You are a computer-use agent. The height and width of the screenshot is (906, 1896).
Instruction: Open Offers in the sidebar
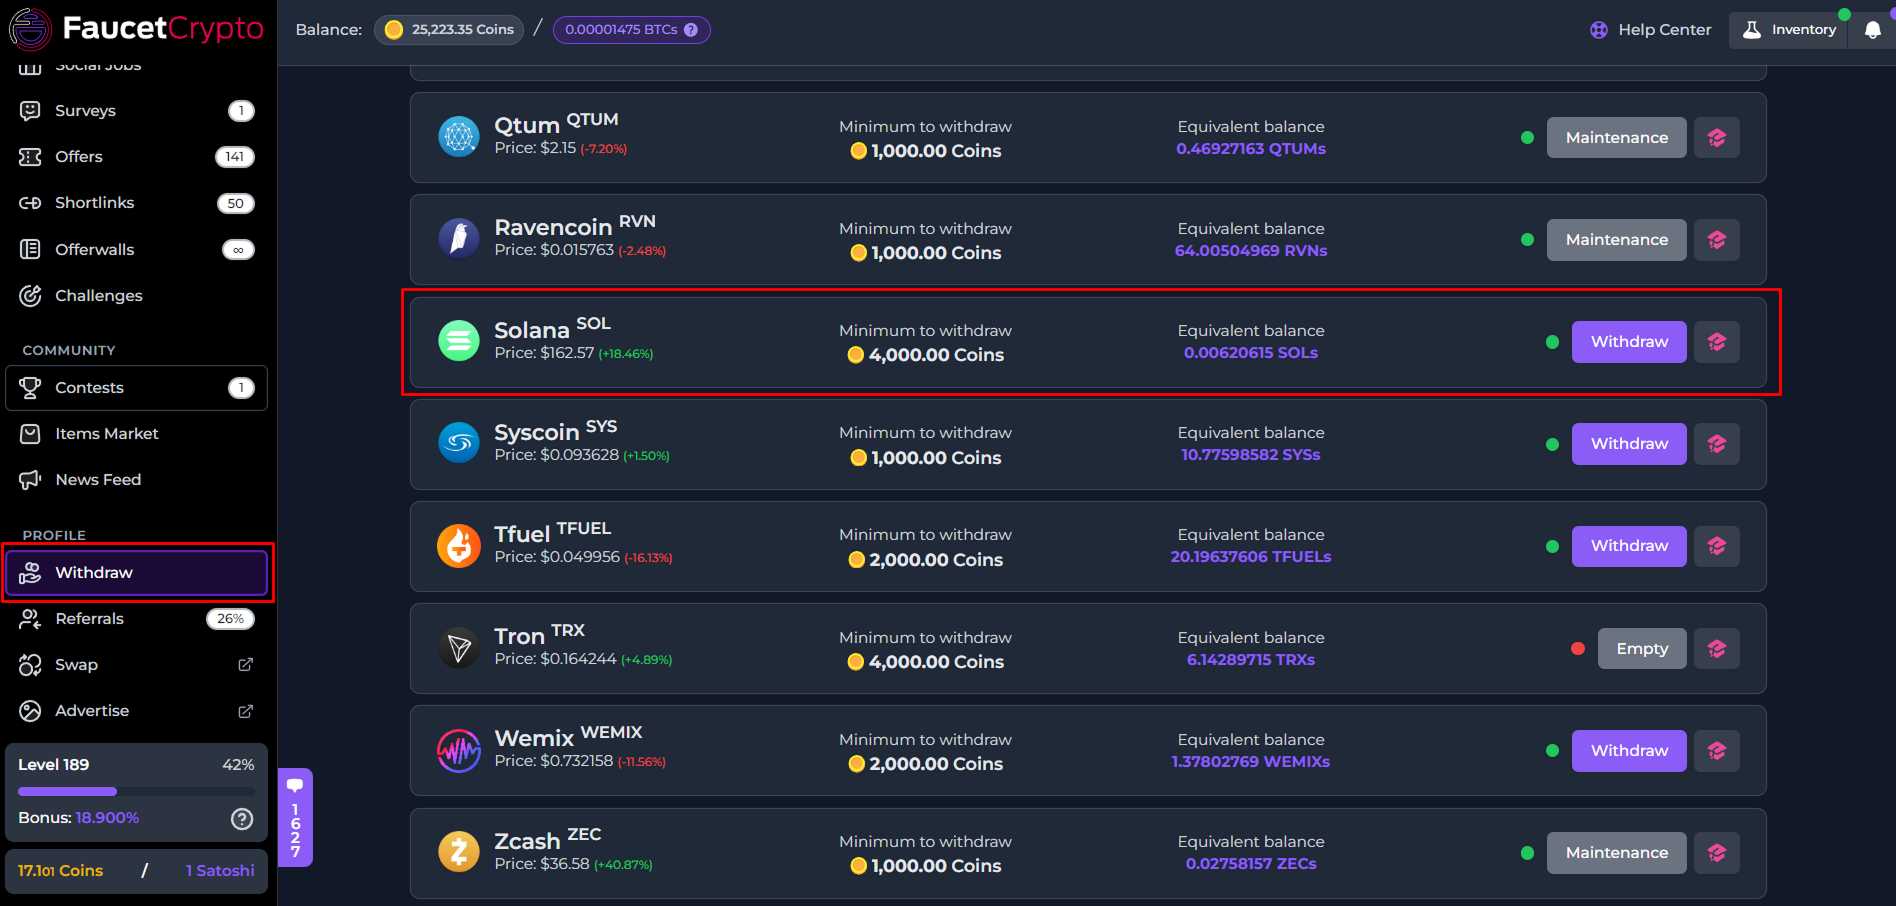click(x=136, y=157)
